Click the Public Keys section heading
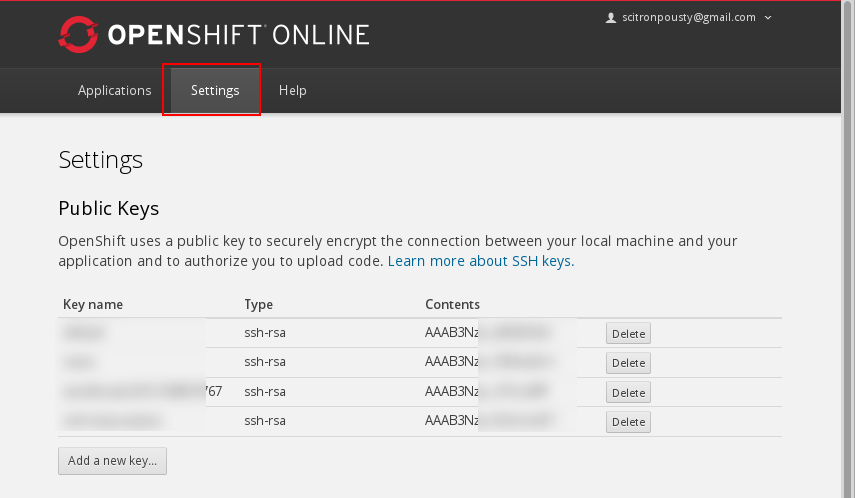855x498 pixels. point(109,208)
